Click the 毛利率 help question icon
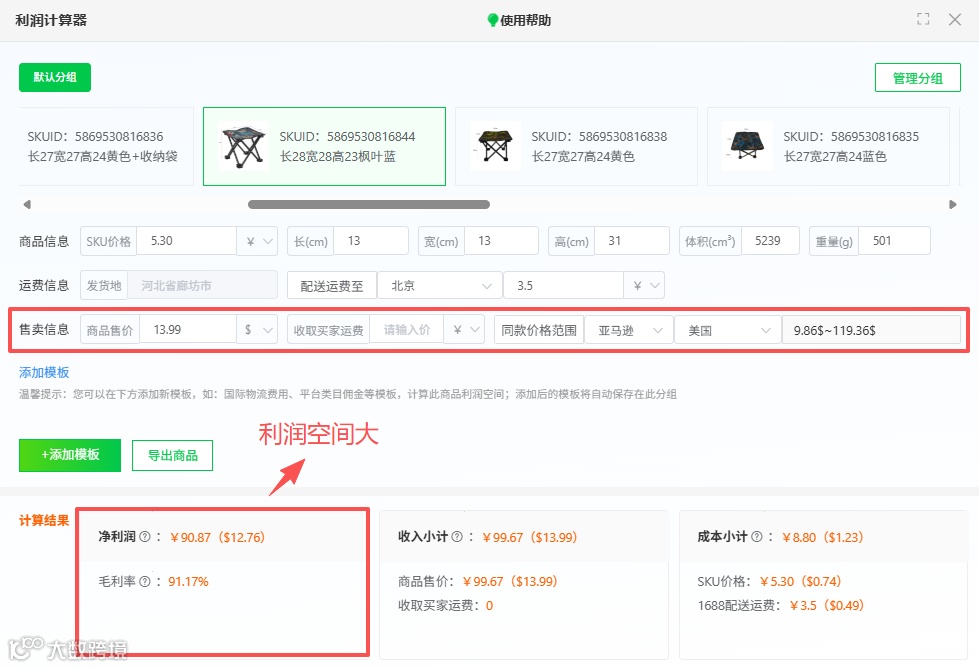Screen dimensions: 979x668 (145, 582)
